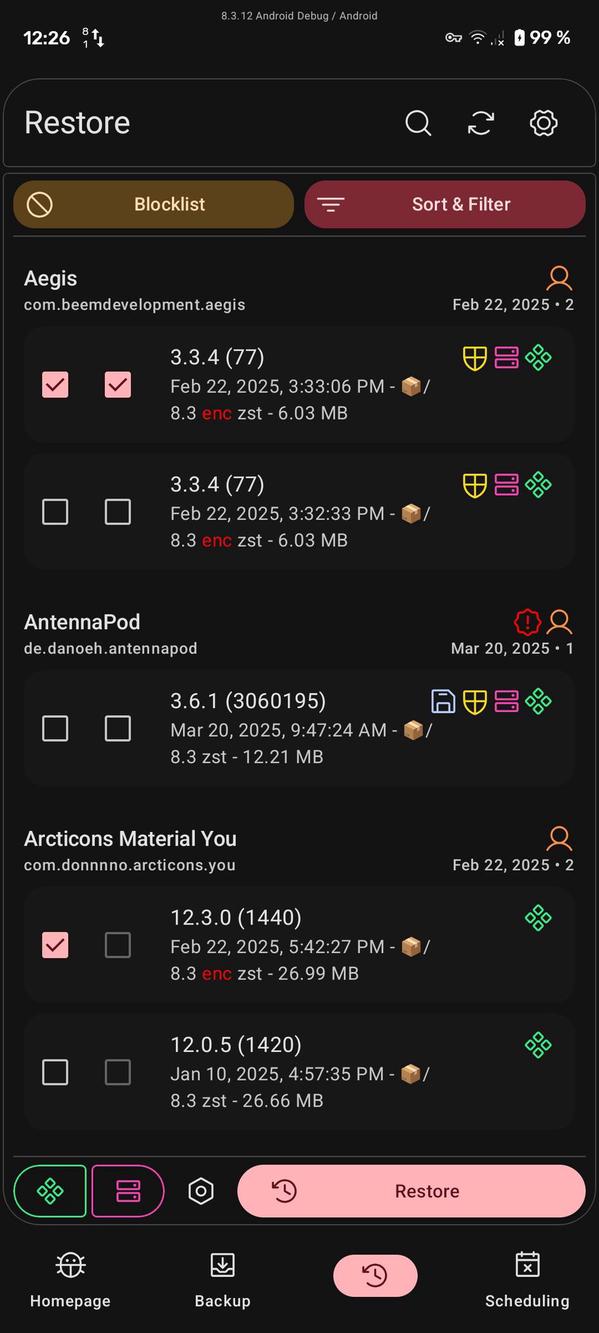The image size is (599, 1333).
Task: Click the green diamond icon on the Aegis backup
Action: [538, 357]
